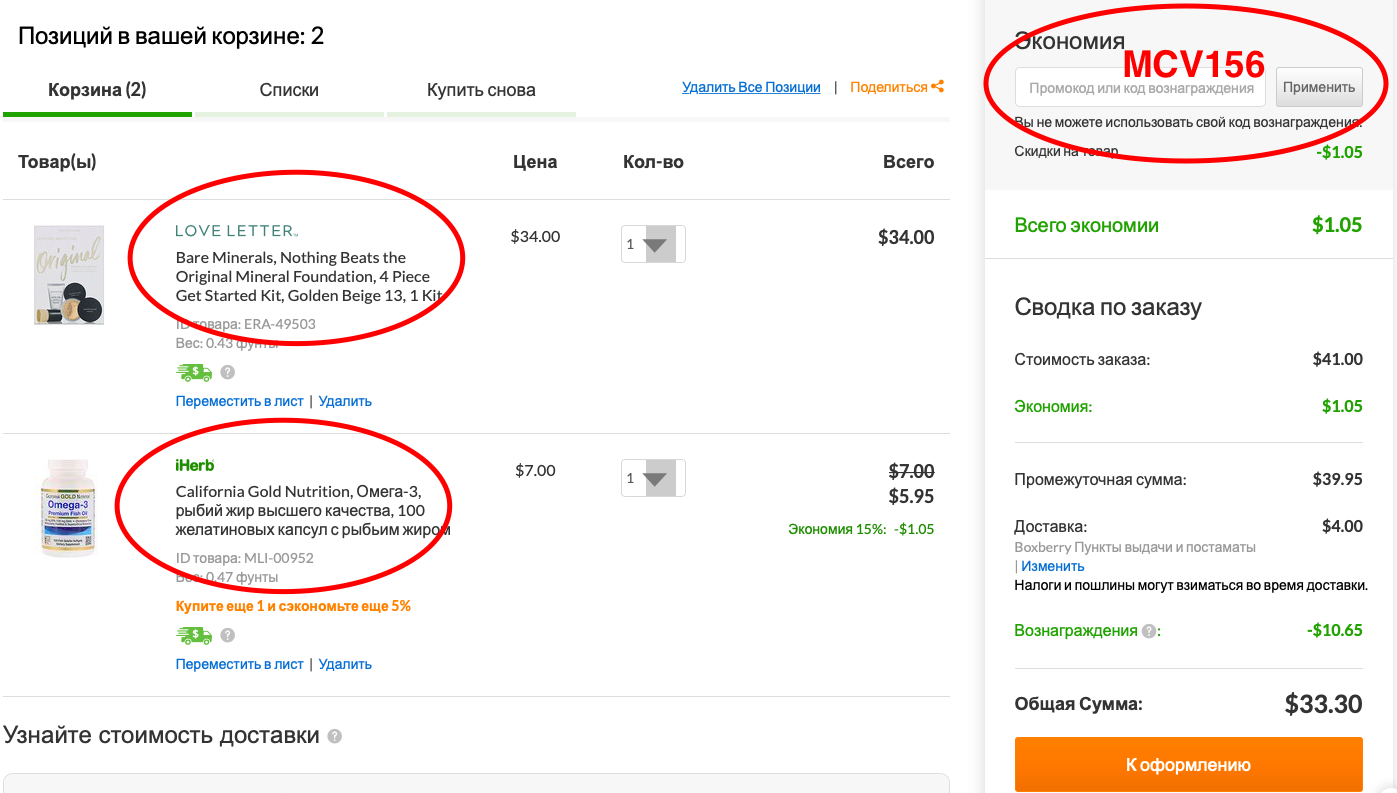The height and width of the screenshot is (793, 1397).
Task: Switch to Списки tab
Action: tap(289, 90)
